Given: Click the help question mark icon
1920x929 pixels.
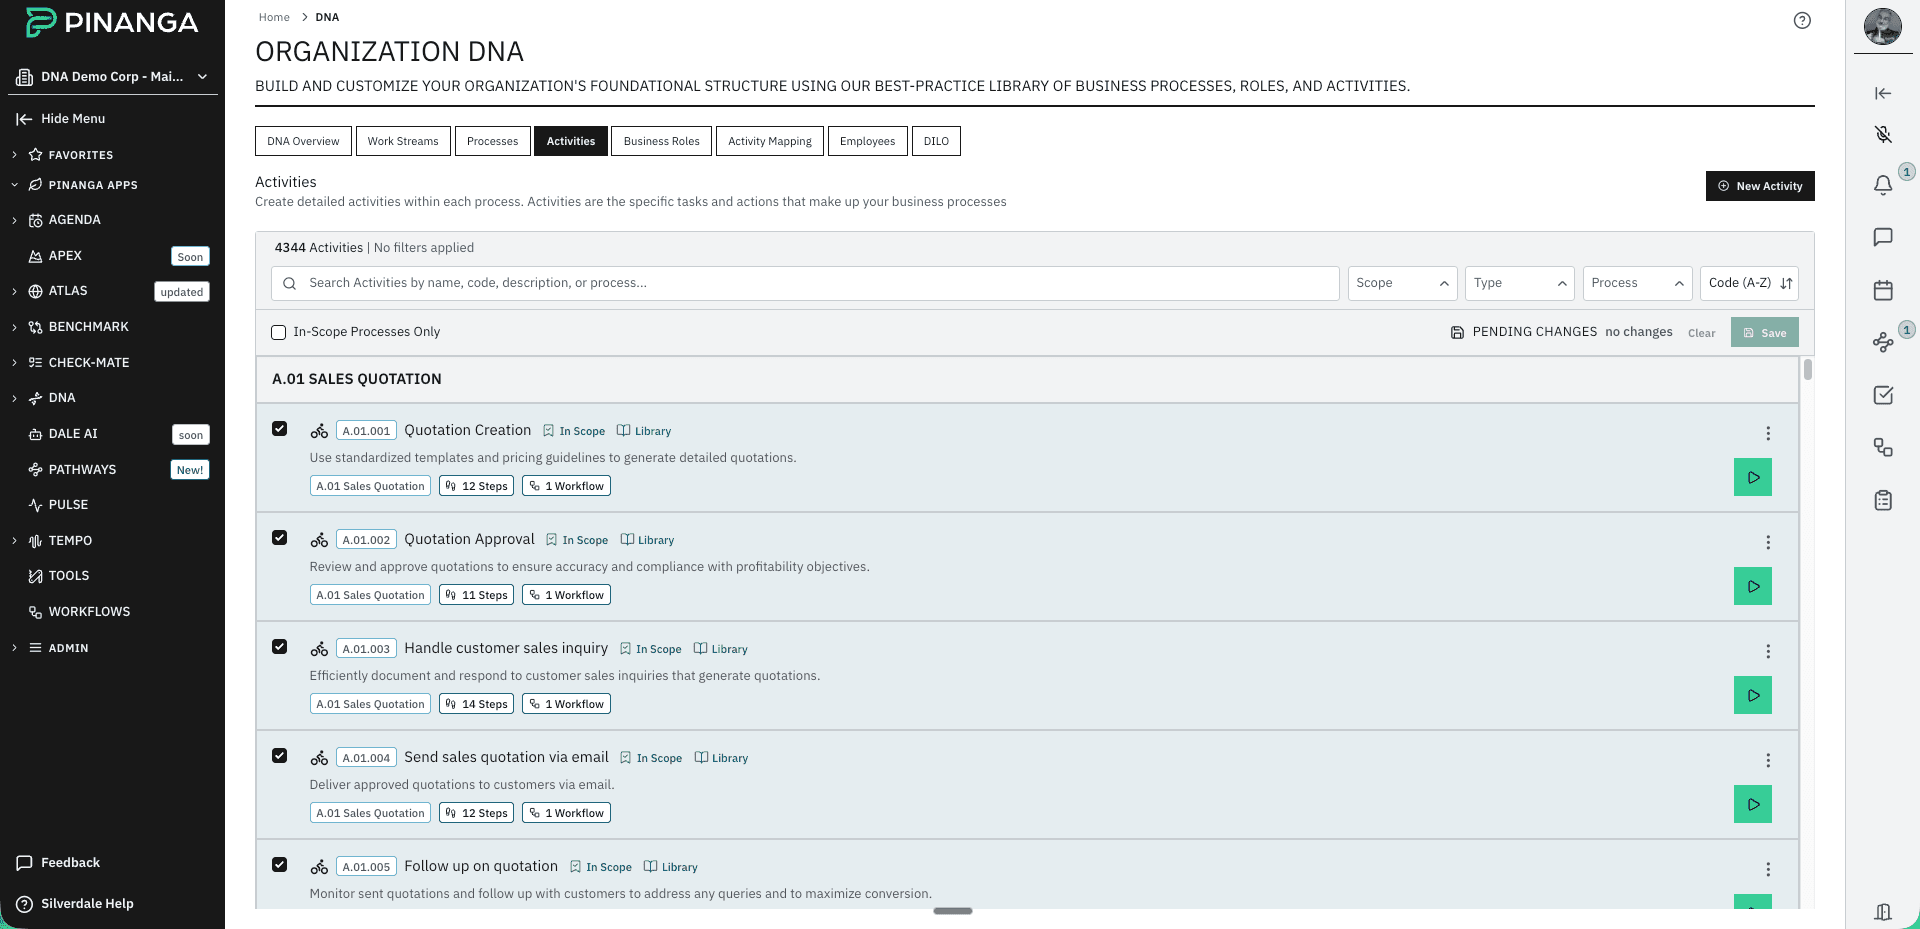Looking at the screenshot, I should point(1802,21).
